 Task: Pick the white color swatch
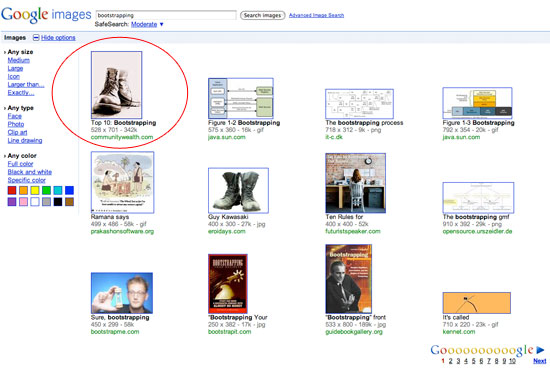[35, 202]
